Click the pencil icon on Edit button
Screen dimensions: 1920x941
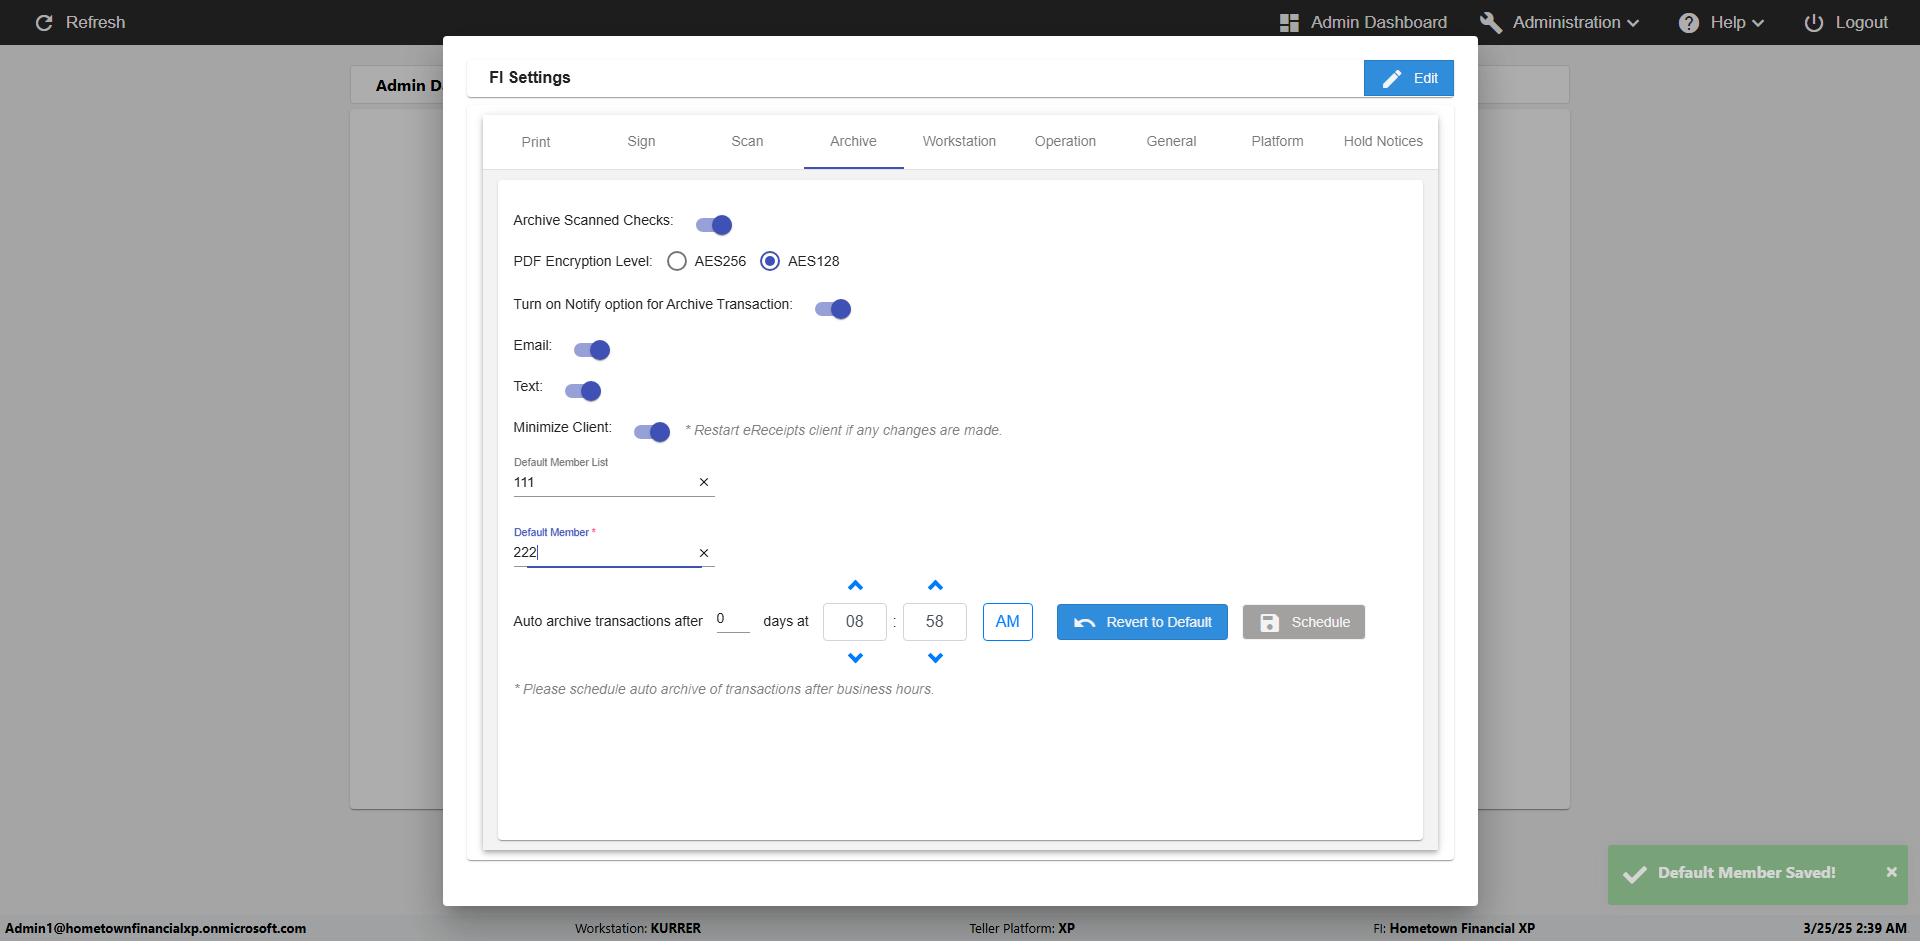tap(1392, 78)
